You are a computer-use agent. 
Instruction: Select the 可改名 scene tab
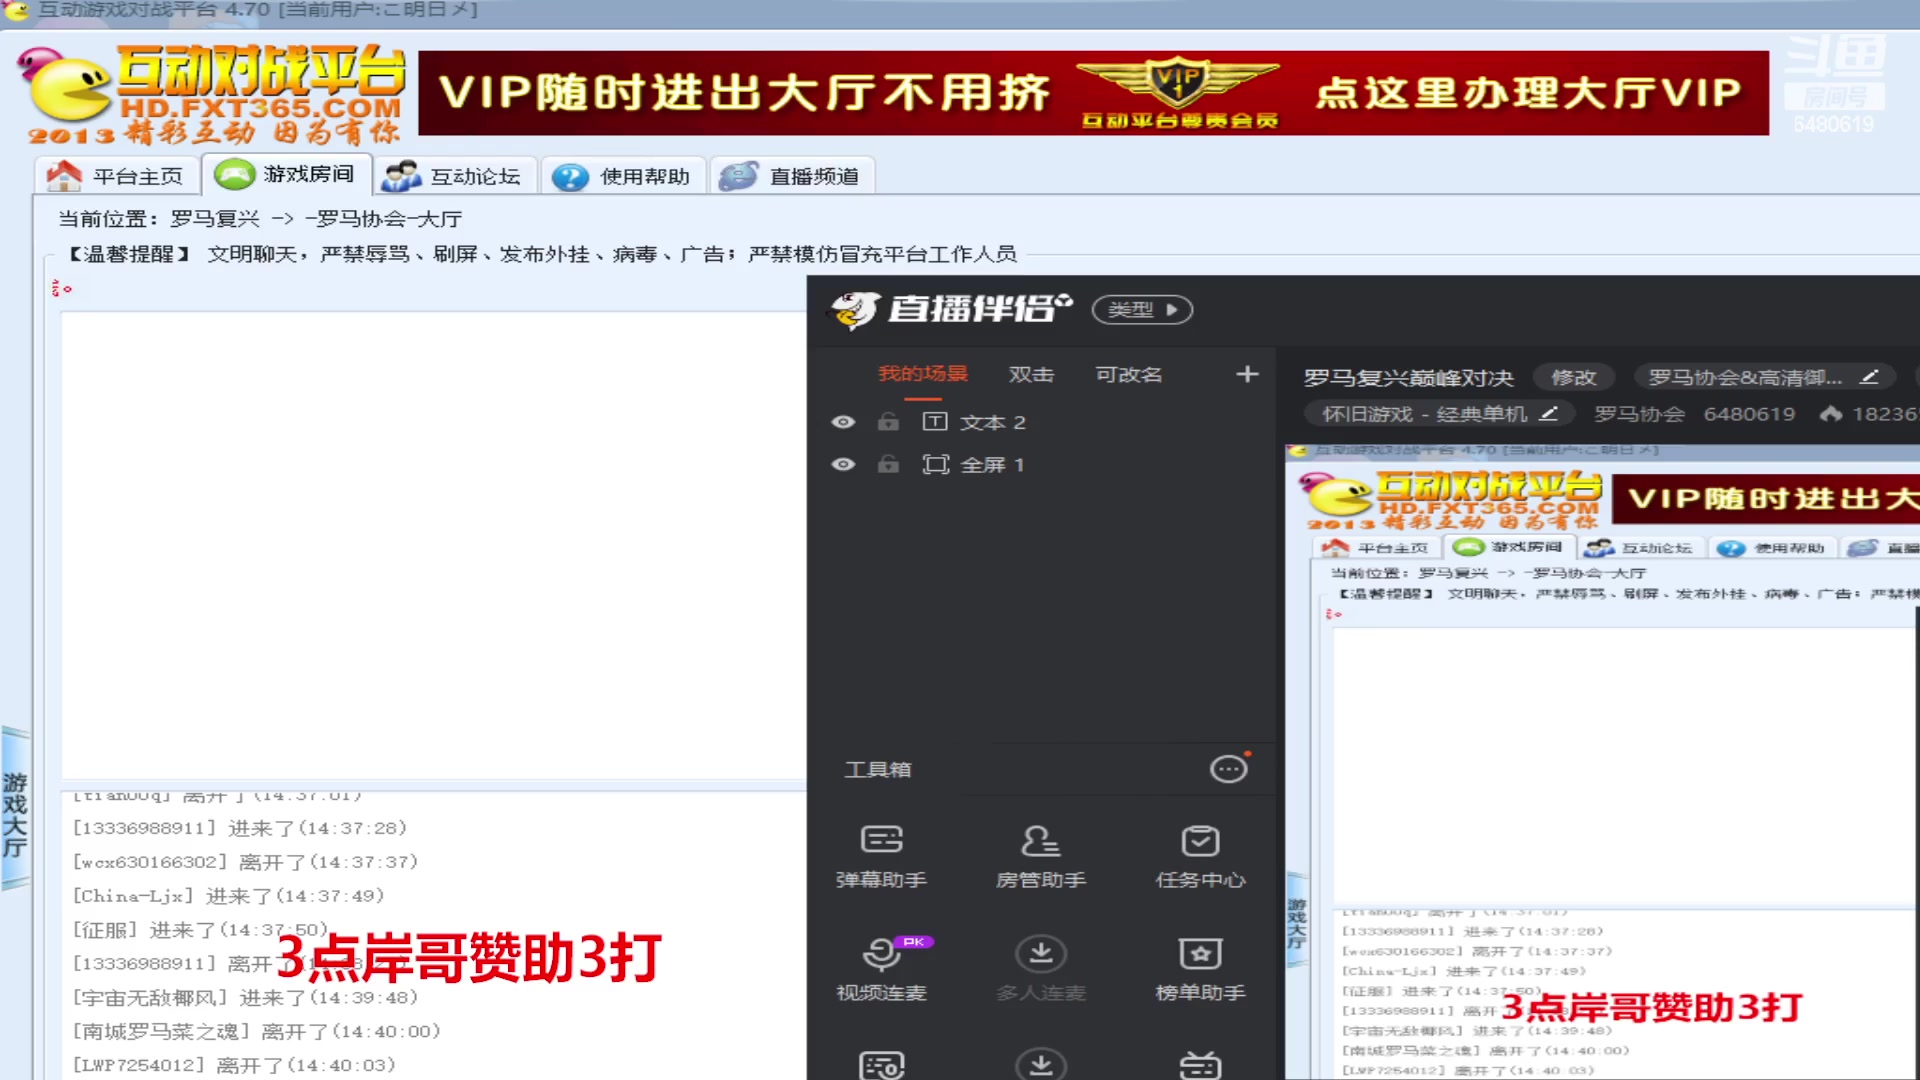click(1129, 374)
